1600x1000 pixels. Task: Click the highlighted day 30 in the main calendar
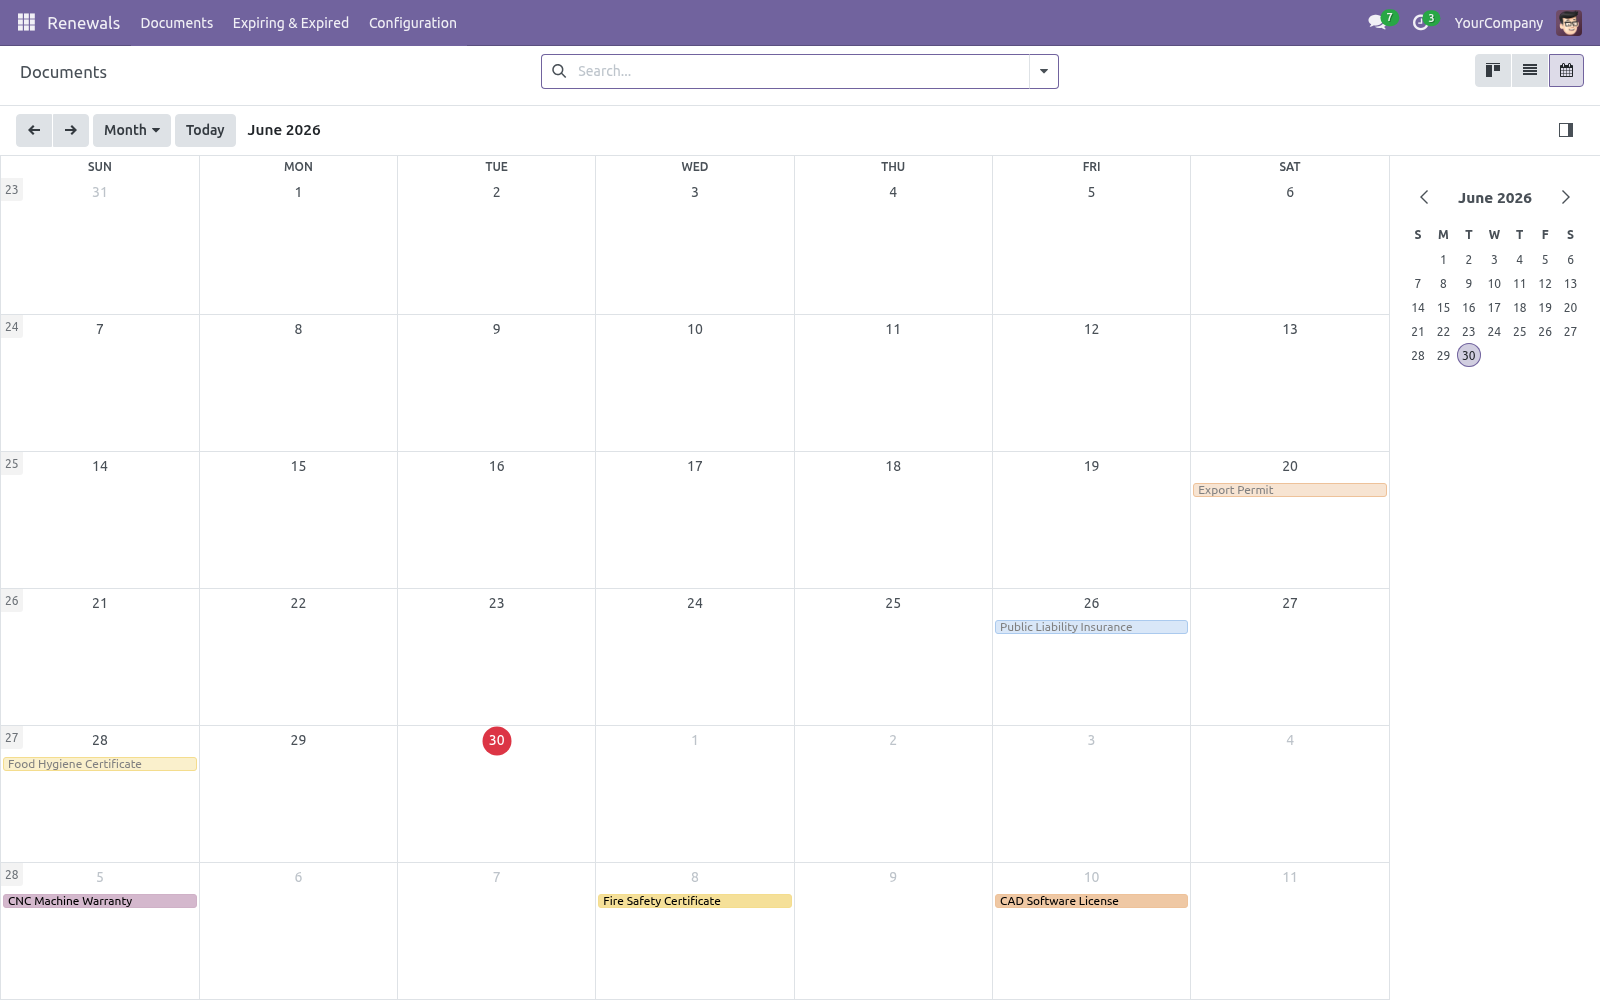point(497,741)
